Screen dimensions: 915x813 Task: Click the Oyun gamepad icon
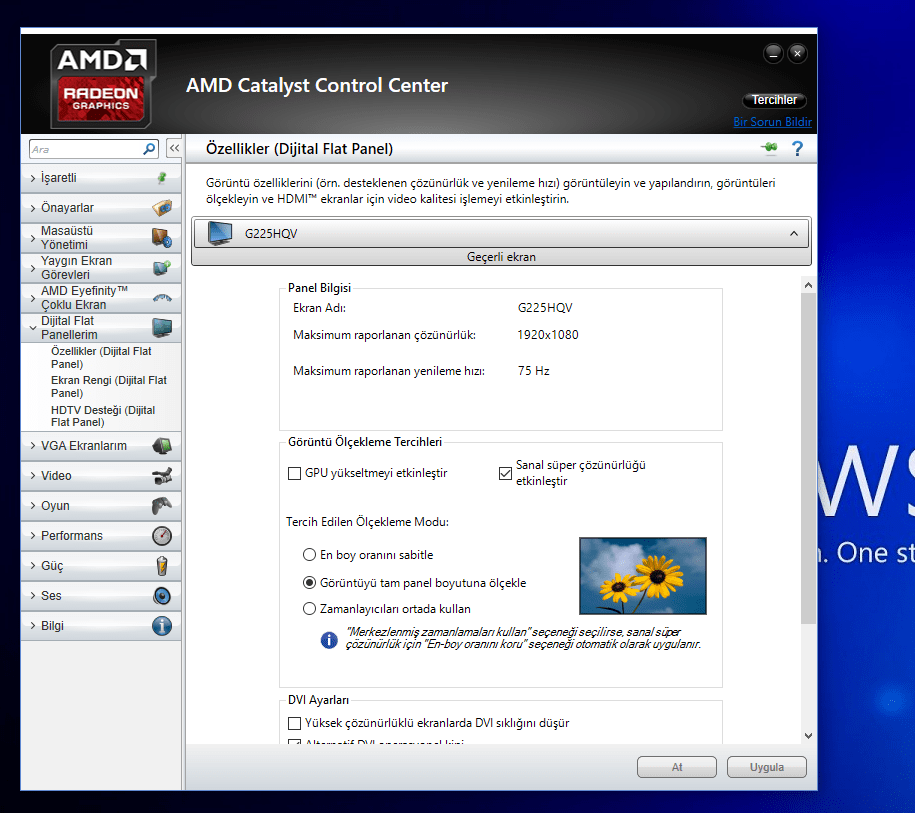pyautogui.click(x=162, y=505)
